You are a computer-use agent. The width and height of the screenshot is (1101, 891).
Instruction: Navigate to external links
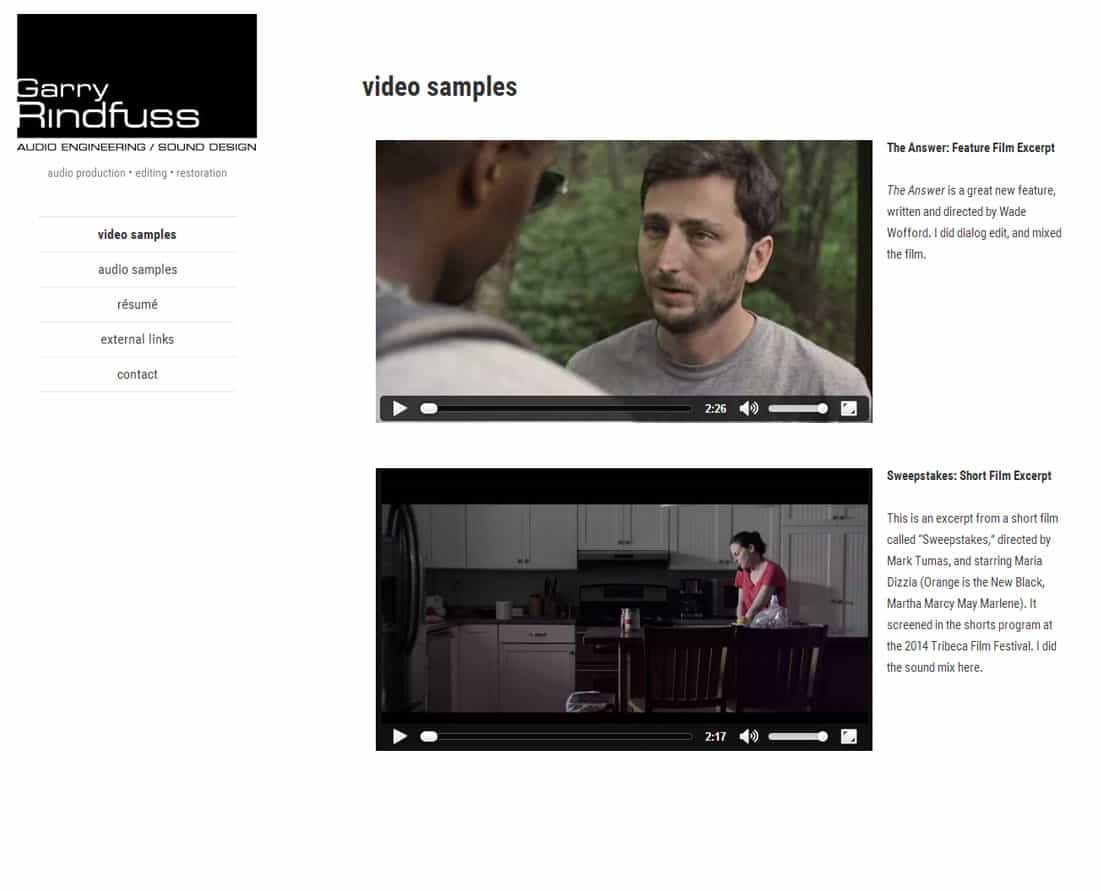137,340
